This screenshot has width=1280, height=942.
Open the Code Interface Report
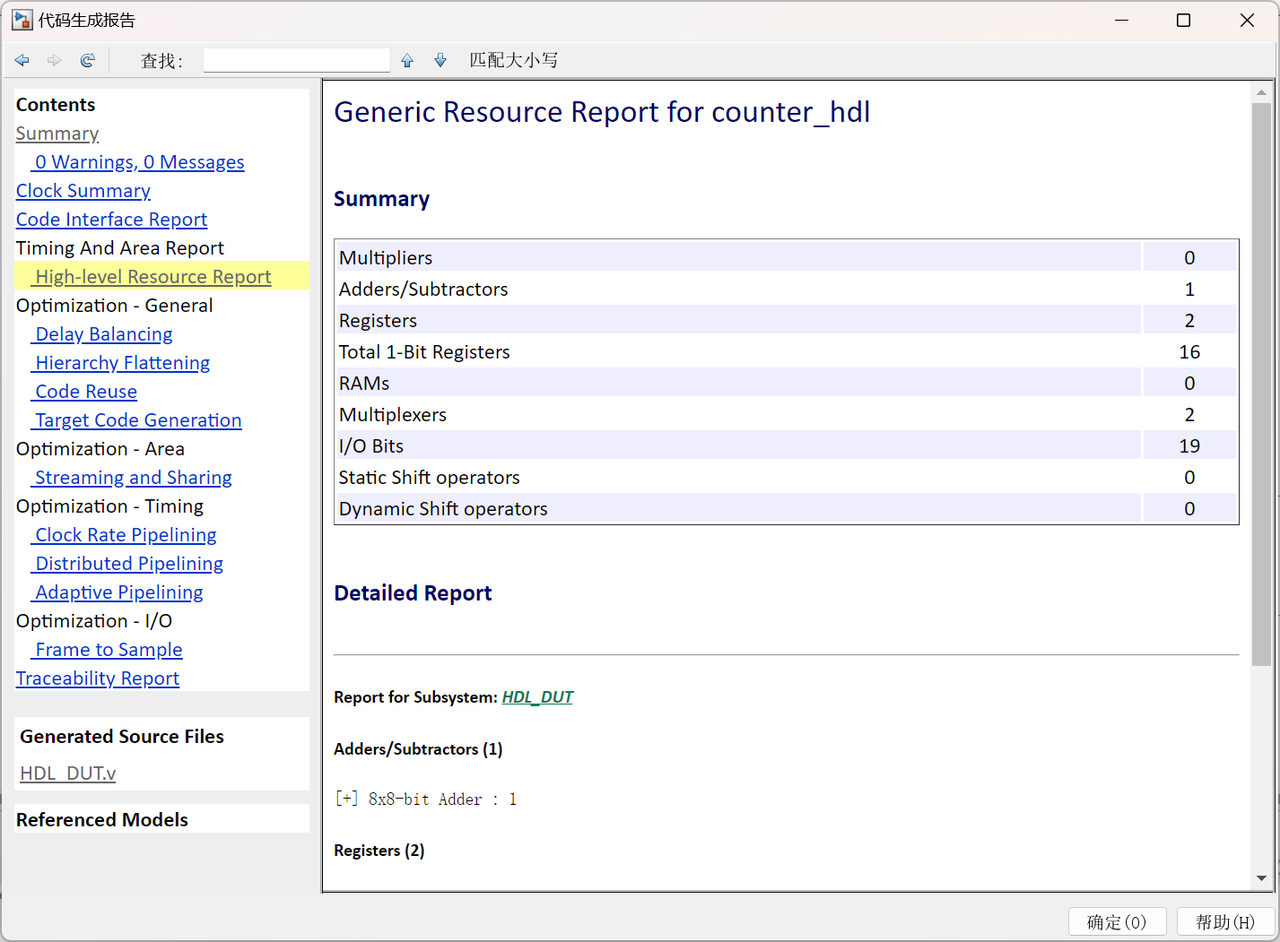coord(111,220)
